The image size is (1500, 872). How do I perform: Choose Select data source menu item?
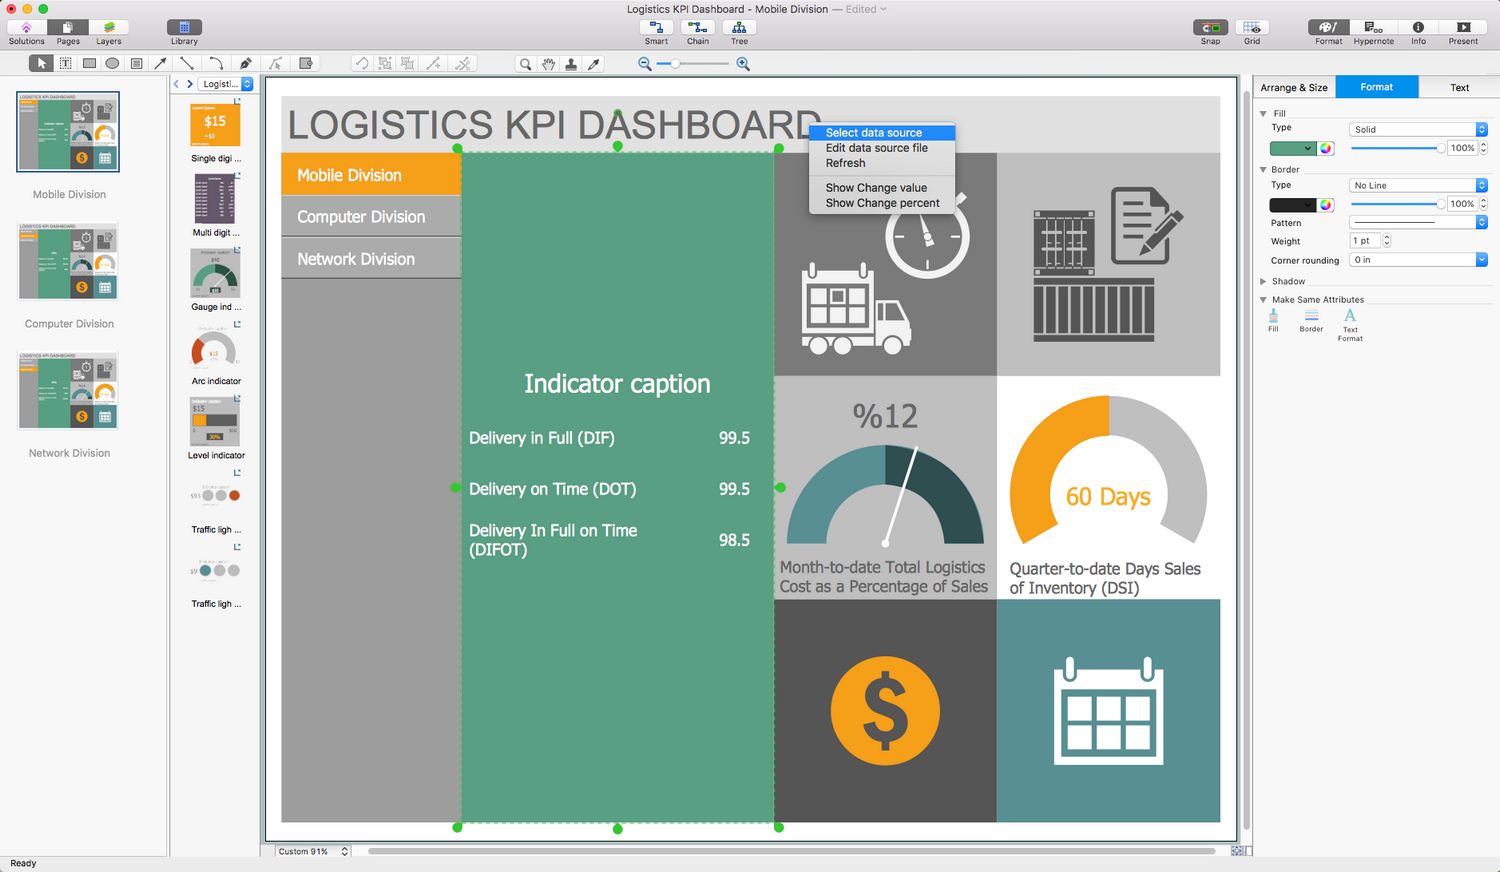(x=874, y=132)
